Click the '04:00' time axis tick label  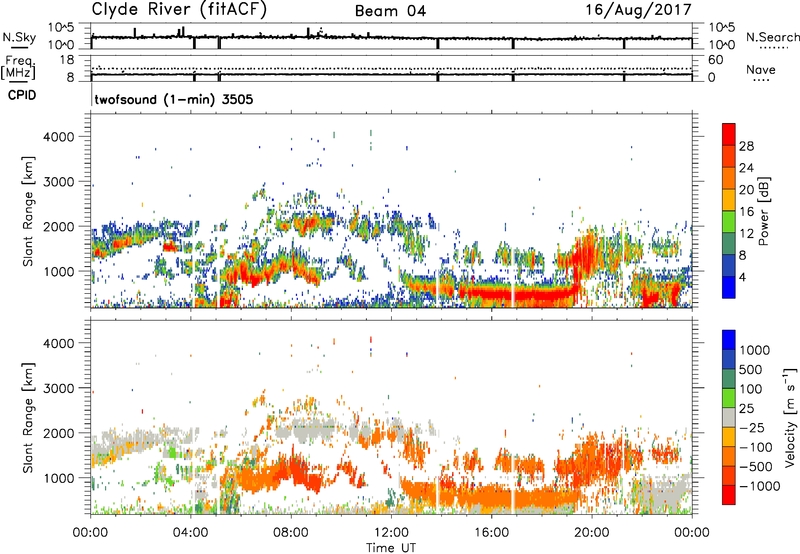click(191, 533)
